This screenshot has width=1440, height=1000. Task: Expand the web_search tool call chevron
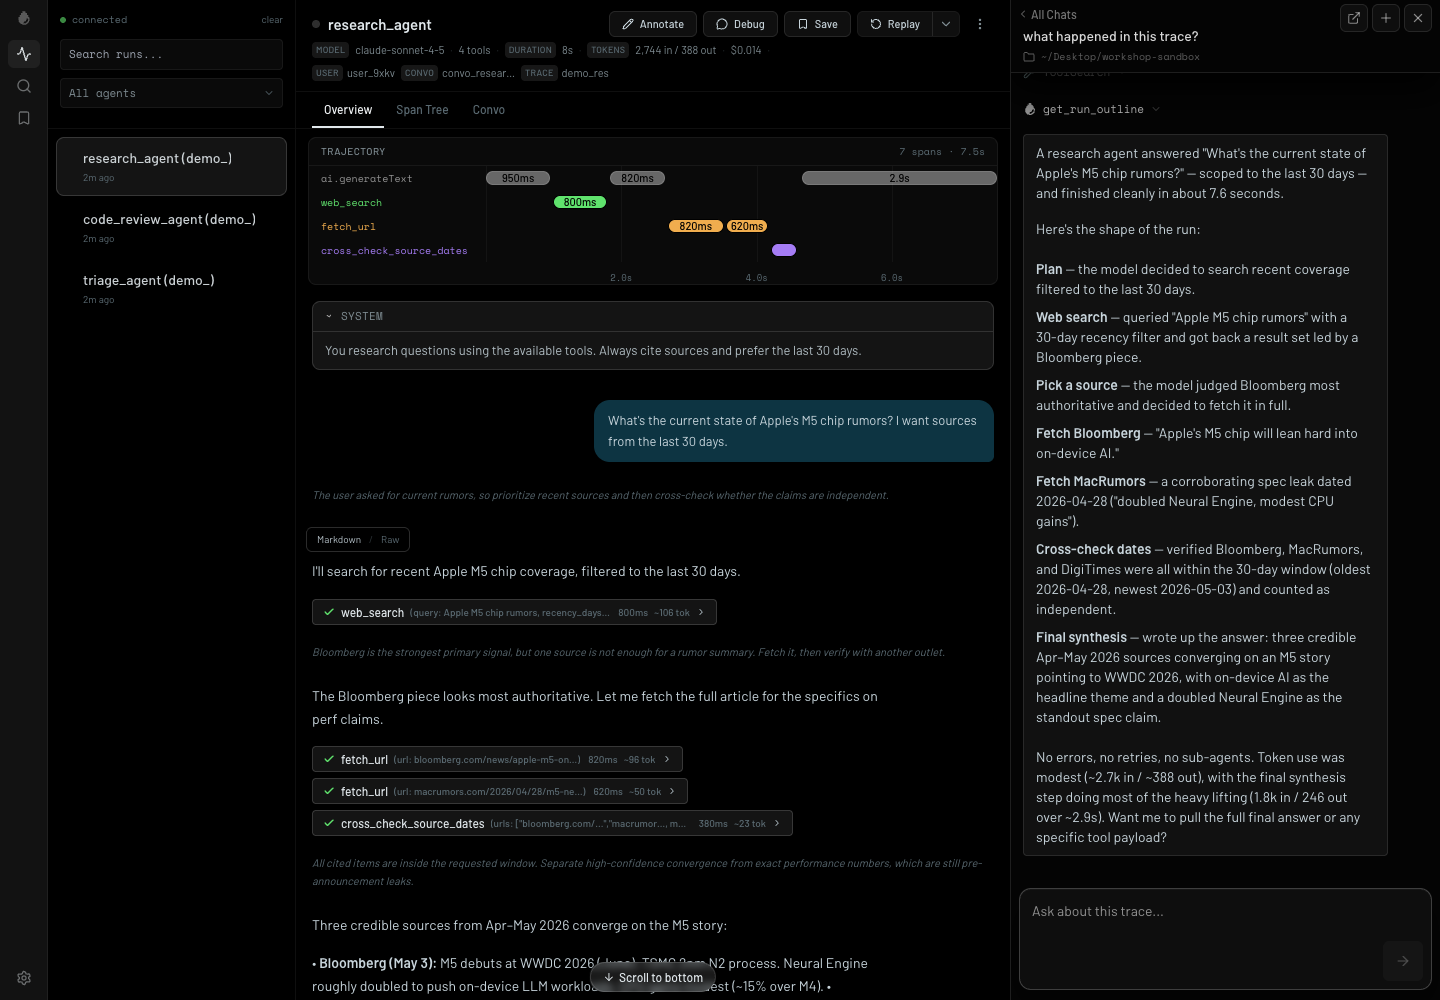(701, 612)
